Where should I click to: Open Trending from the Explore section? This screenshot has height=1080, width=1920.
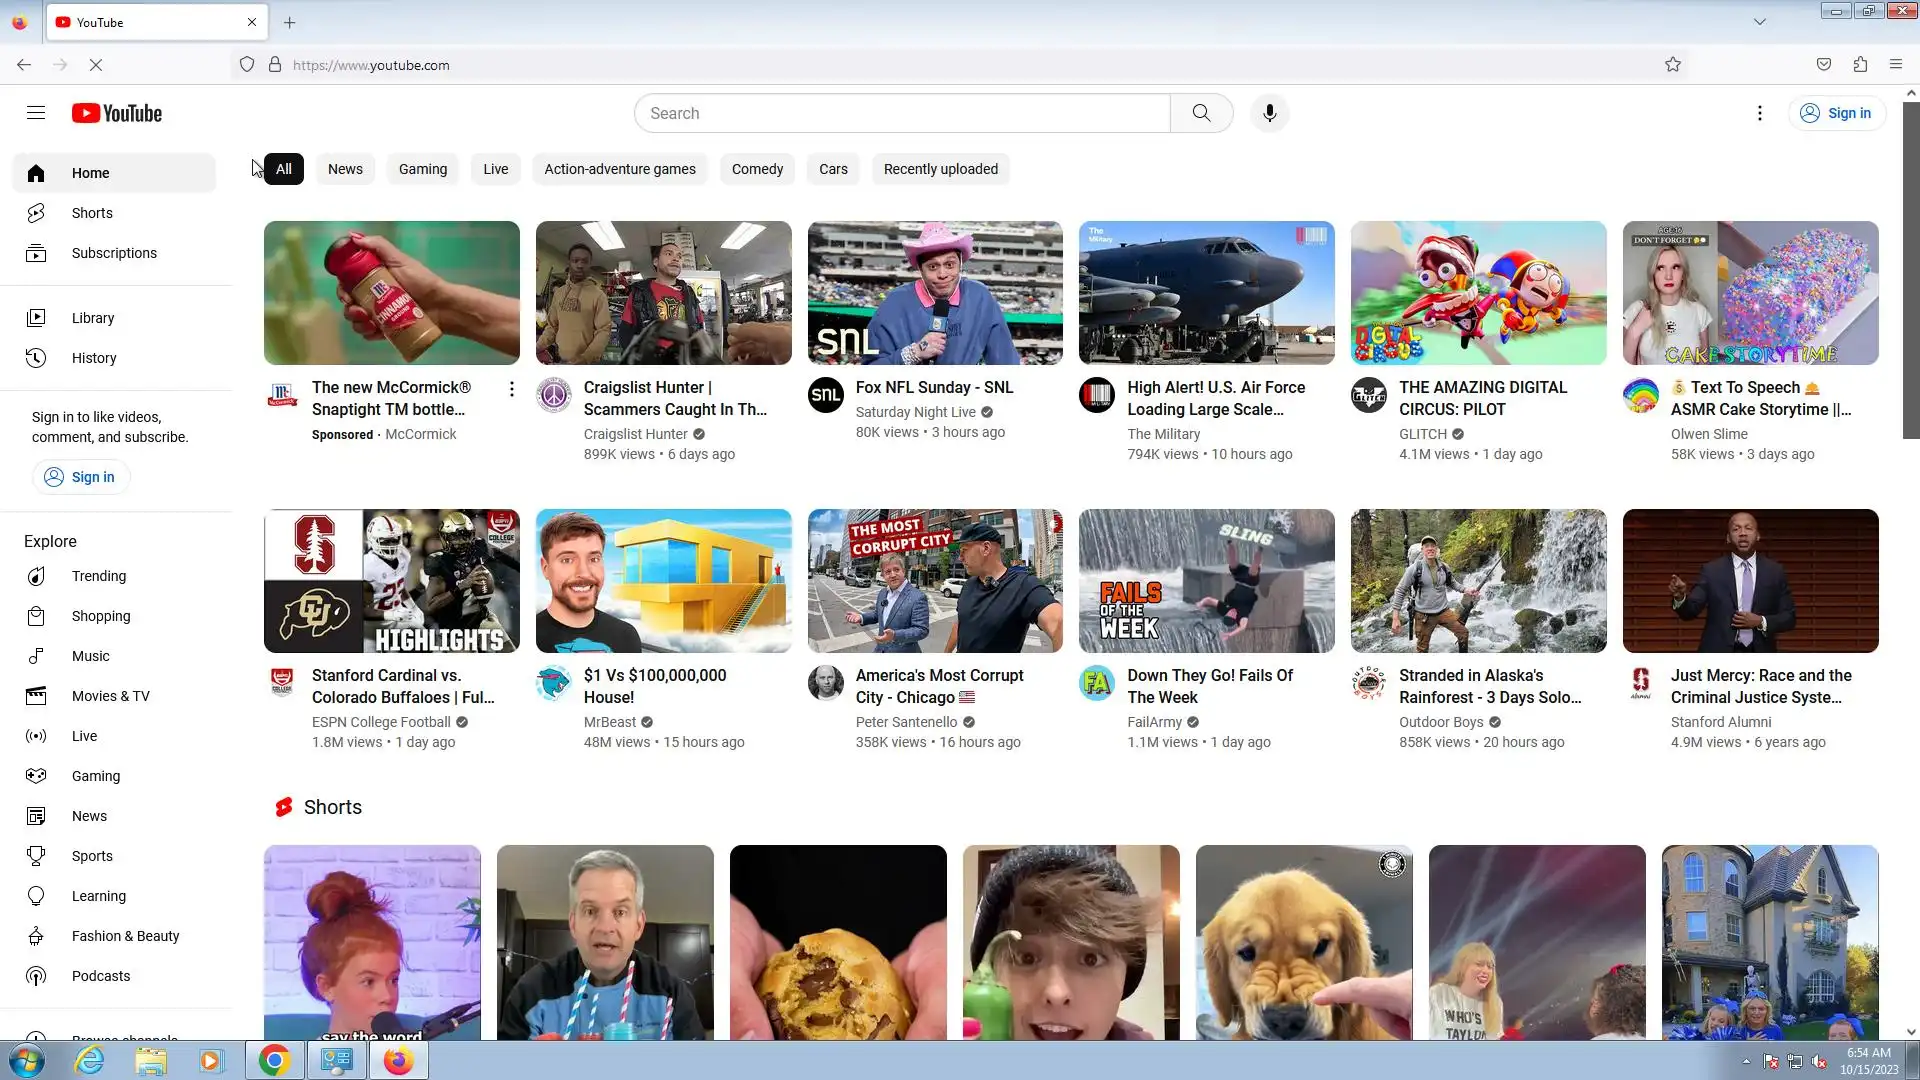99,576
